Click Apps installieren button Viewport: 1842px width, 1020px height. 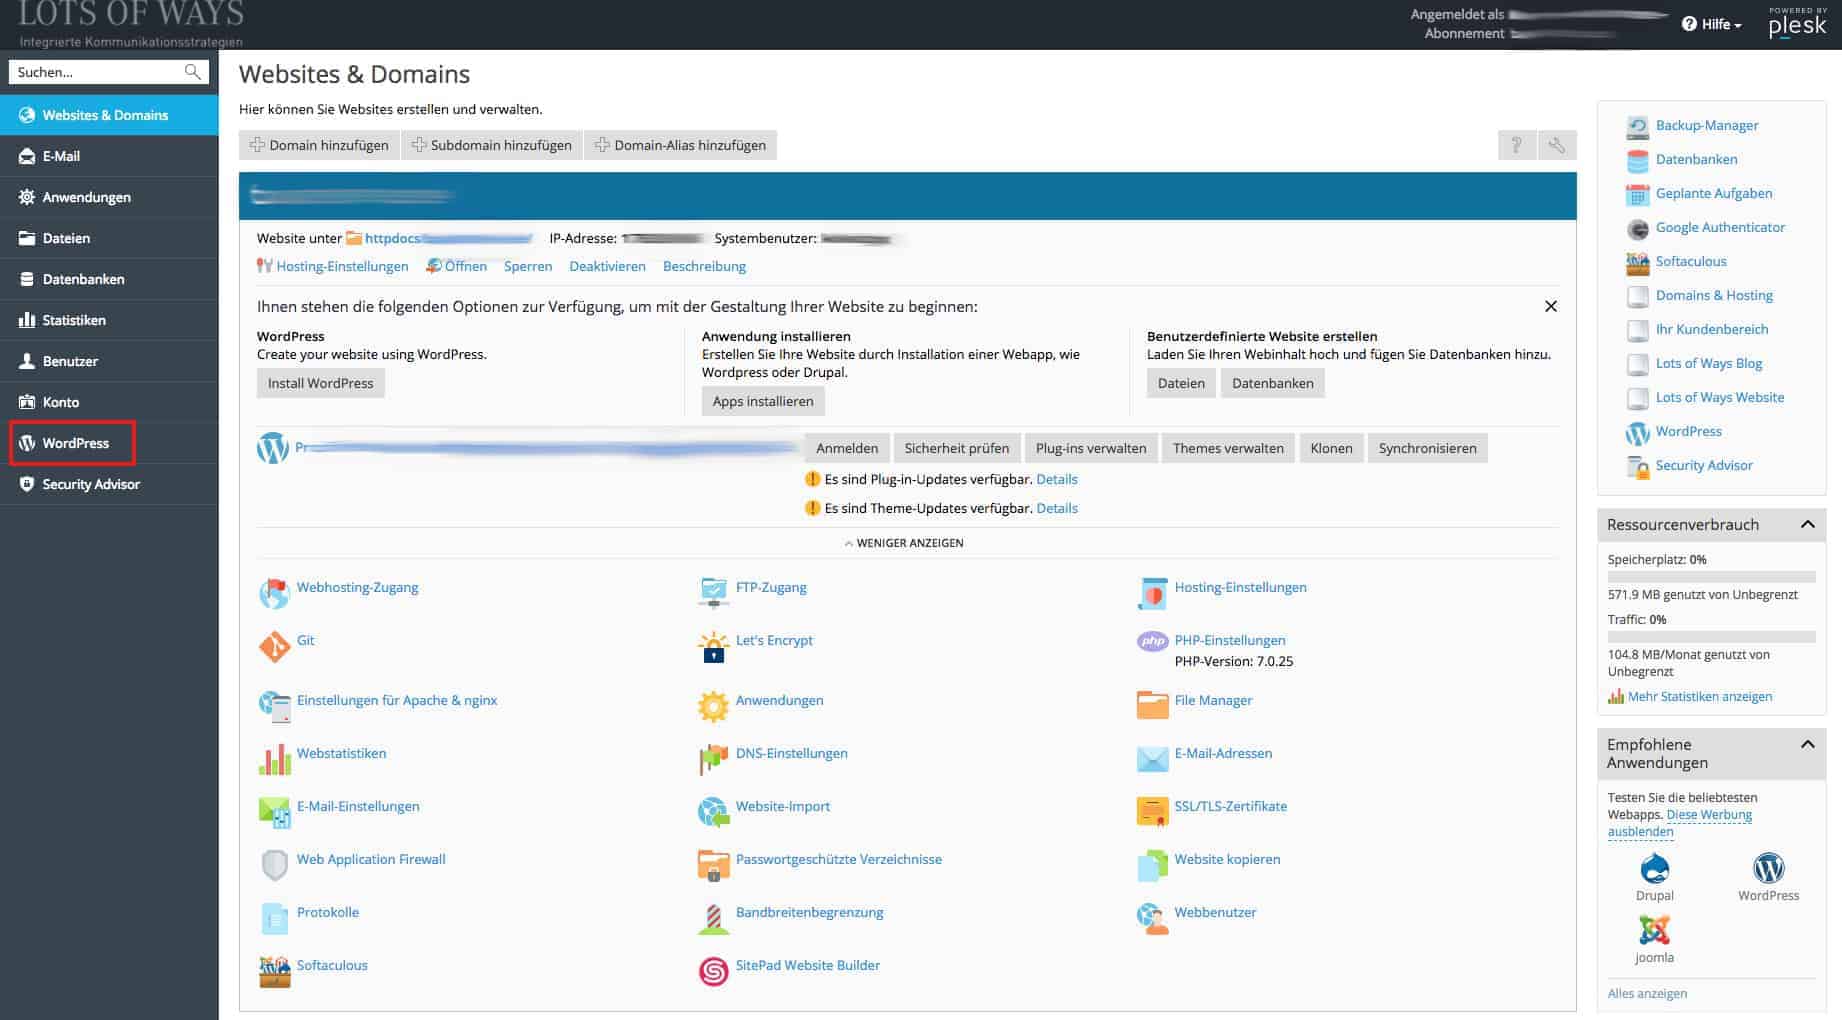tap(763, 401)
